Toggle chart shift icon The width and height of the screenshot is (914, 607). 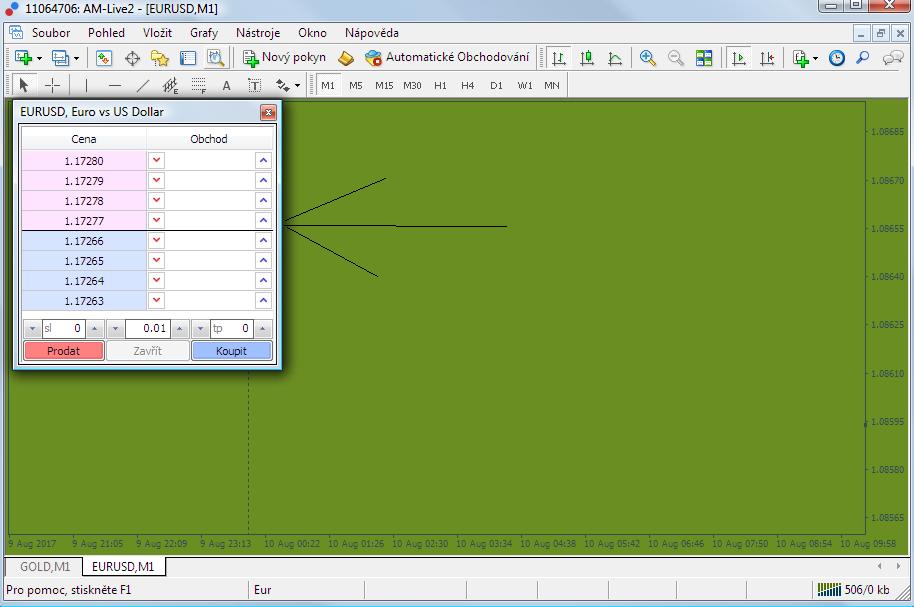click(x=767, y=58)
